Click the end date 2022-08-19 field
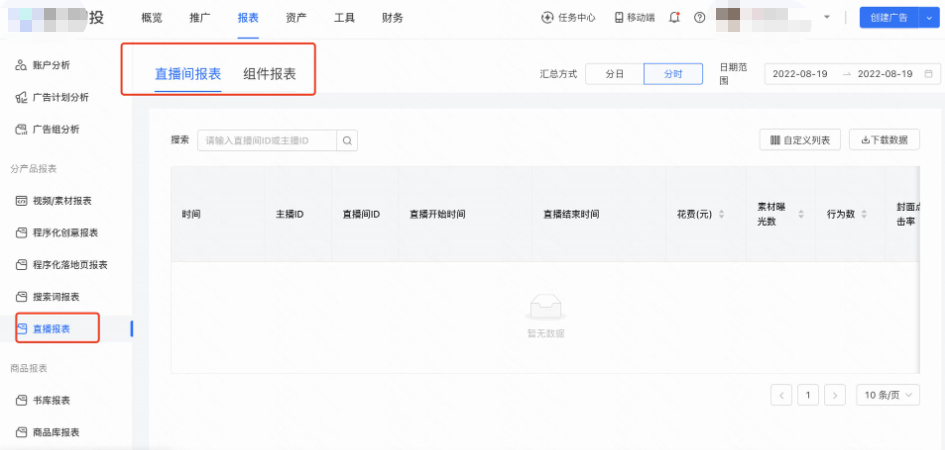The image size is (945, 450). coord(885,73)
